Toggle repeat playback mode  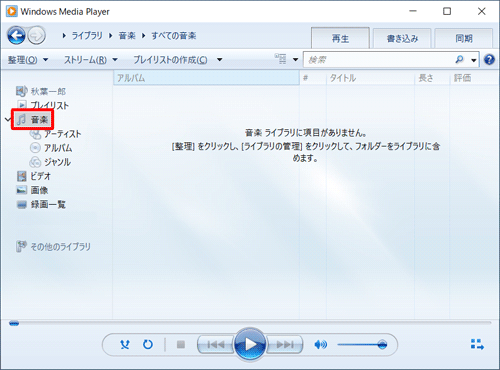(x=148, y=344)
